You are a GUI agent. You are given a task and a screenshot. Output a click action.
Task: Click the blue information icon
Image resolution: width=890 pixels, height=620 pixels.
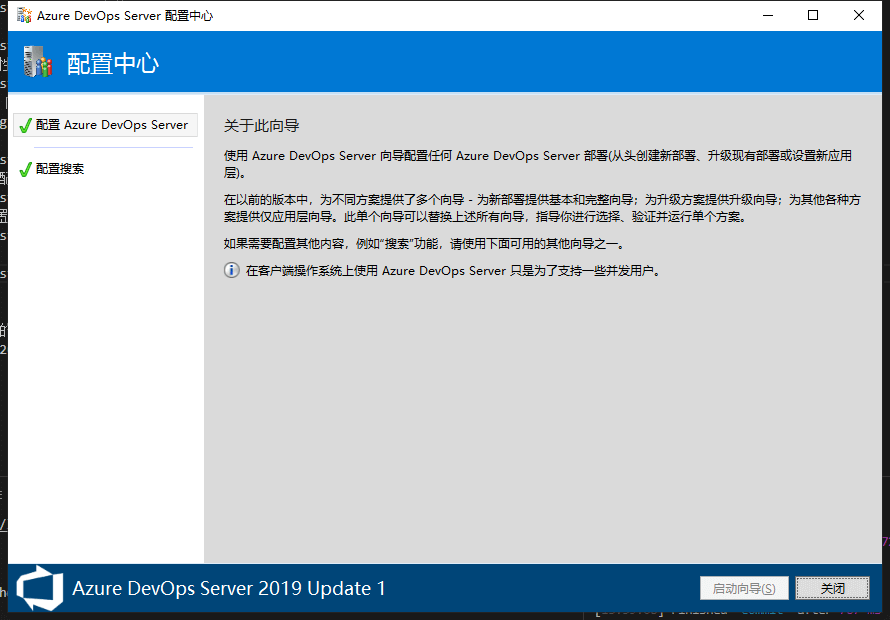pos(231,270)
